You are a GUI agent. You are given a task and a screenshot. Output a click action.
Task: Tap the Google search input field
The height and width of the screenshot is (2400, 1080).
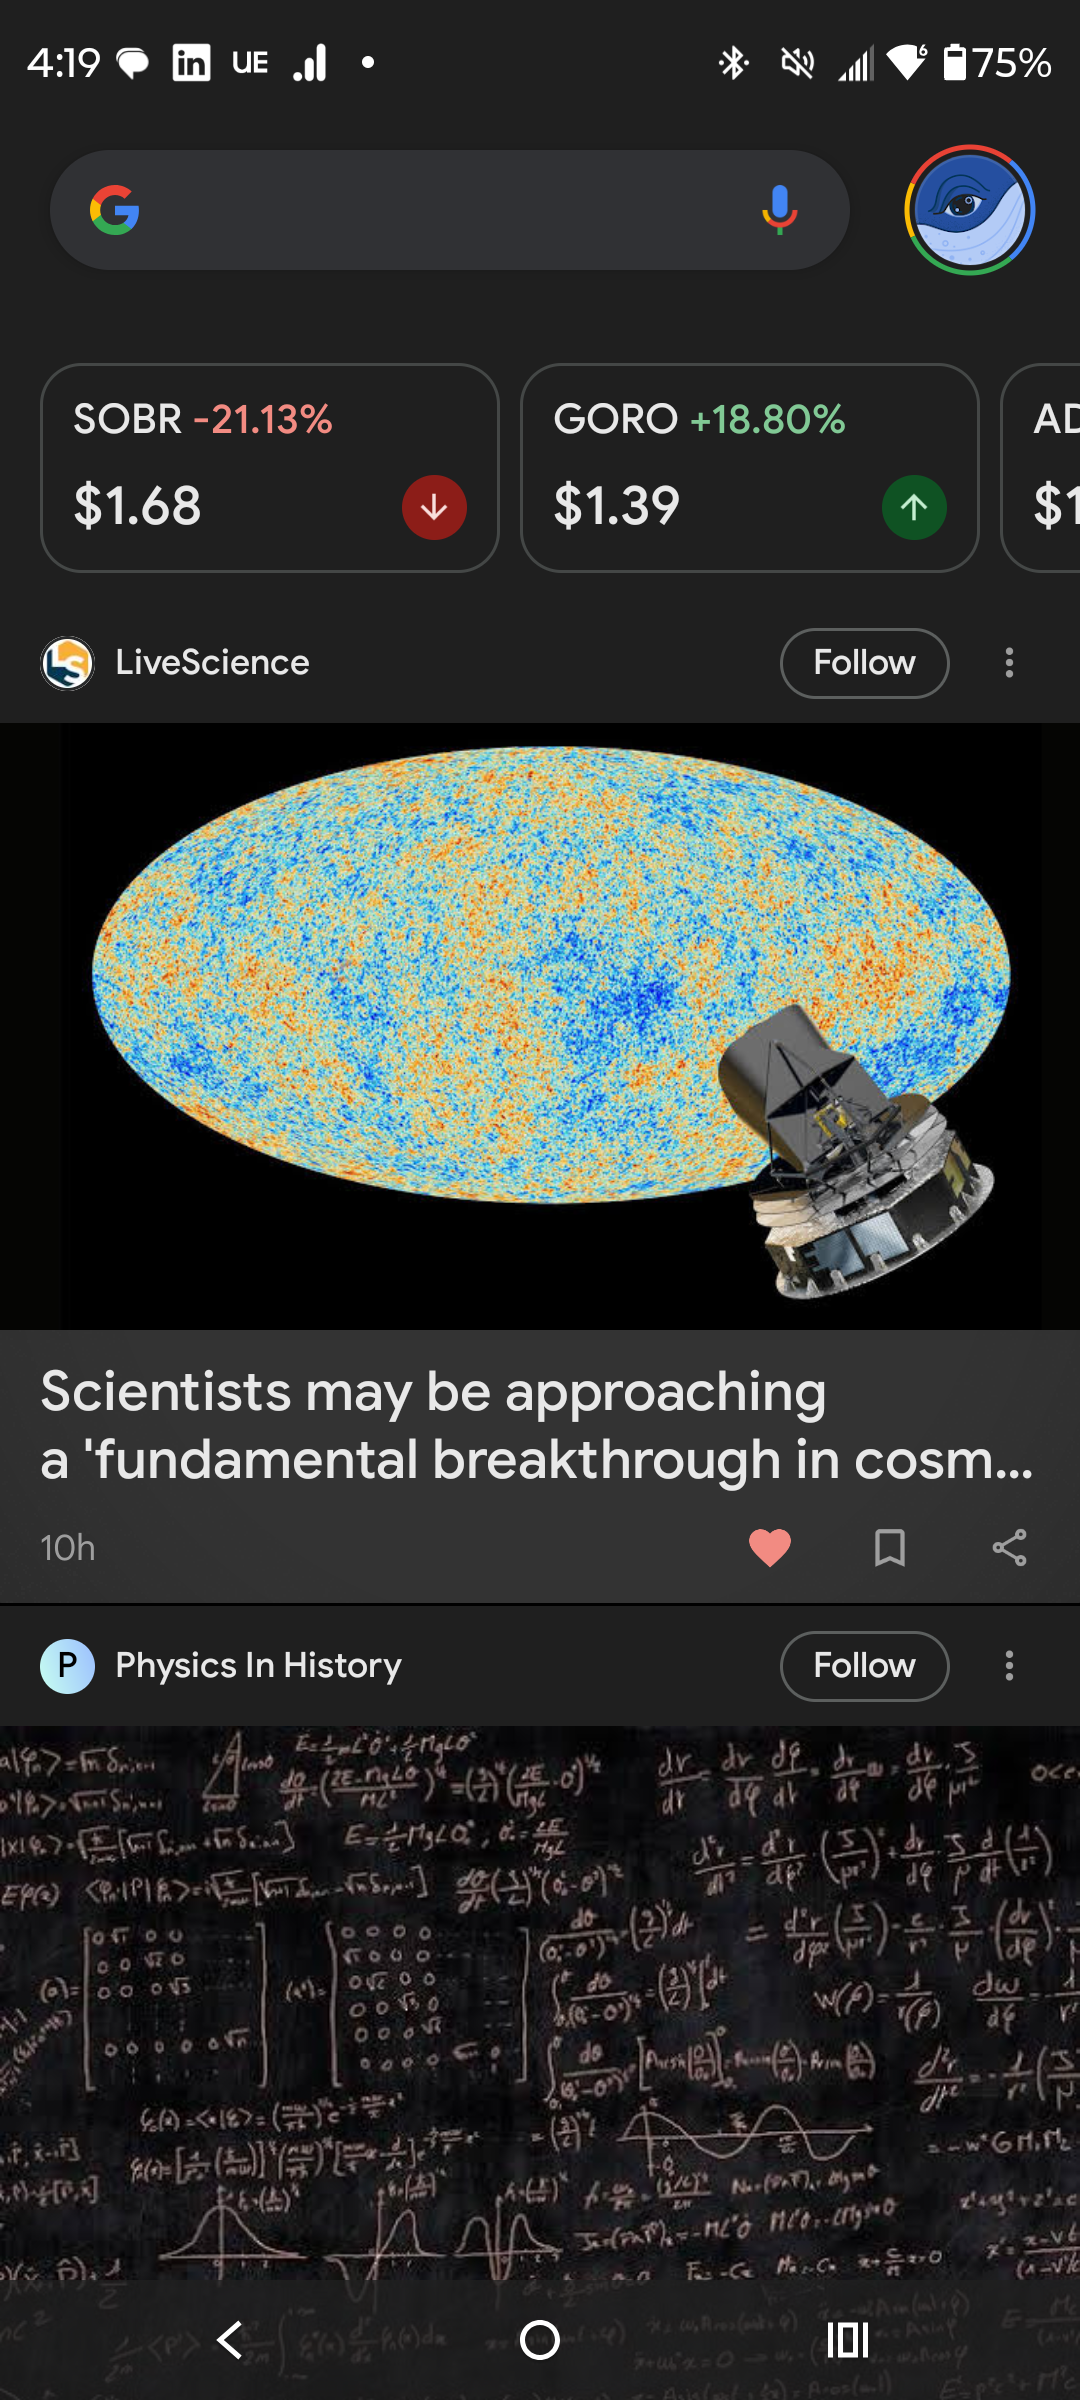click(x=440, y=210)
